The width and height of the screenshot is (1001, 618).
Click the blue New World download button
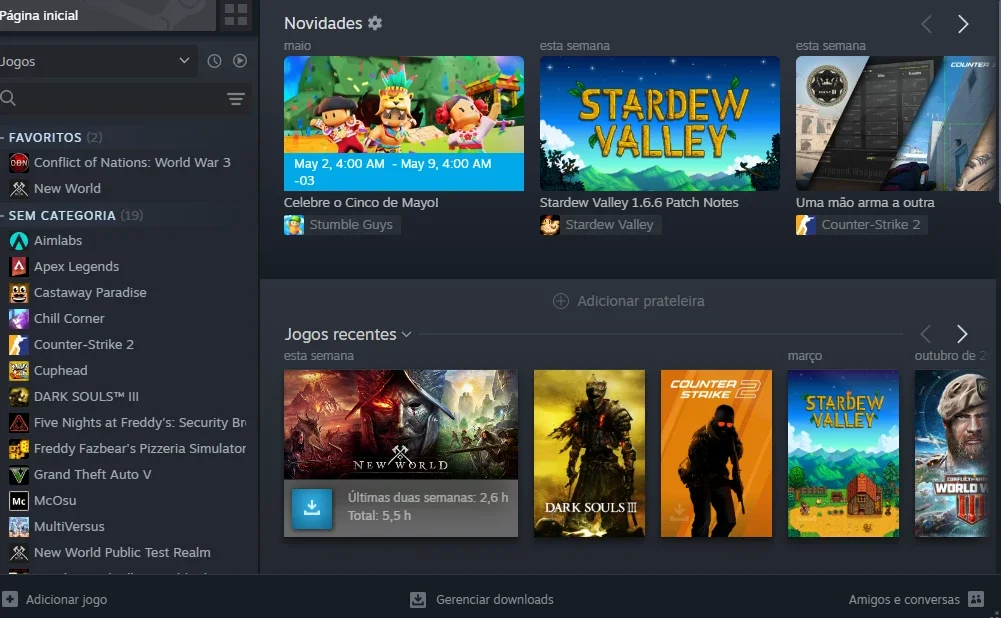point(312,509)
